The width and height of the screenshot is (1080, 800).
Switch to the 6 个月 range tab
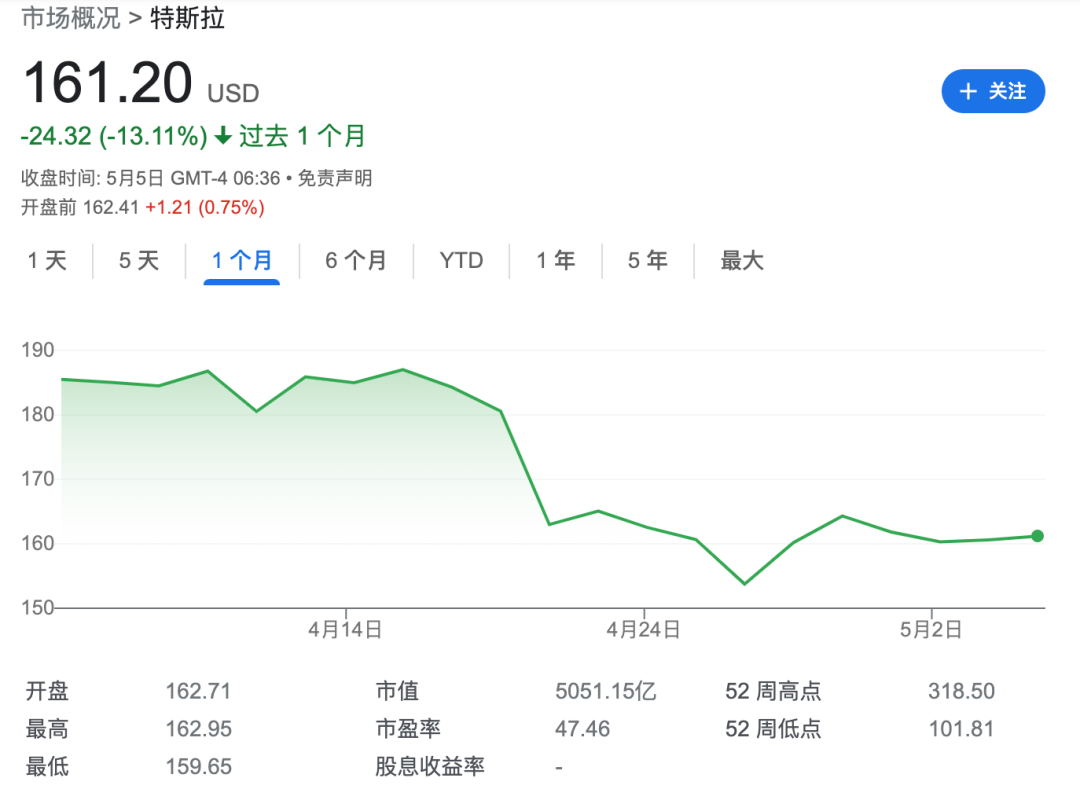356,260
